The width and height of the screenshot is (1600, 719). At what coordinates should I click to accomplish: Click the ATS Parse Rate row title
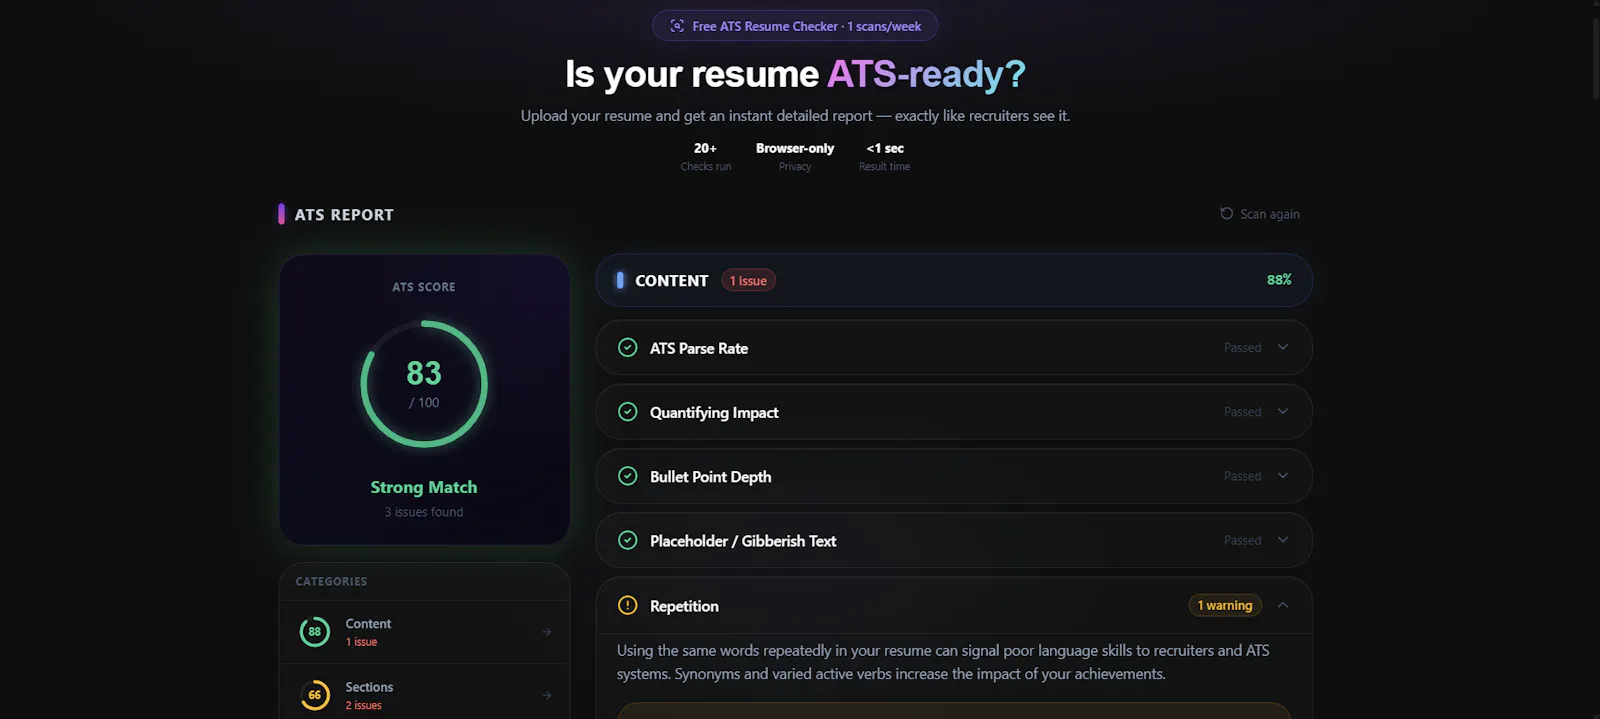click(x=699, y=348)
